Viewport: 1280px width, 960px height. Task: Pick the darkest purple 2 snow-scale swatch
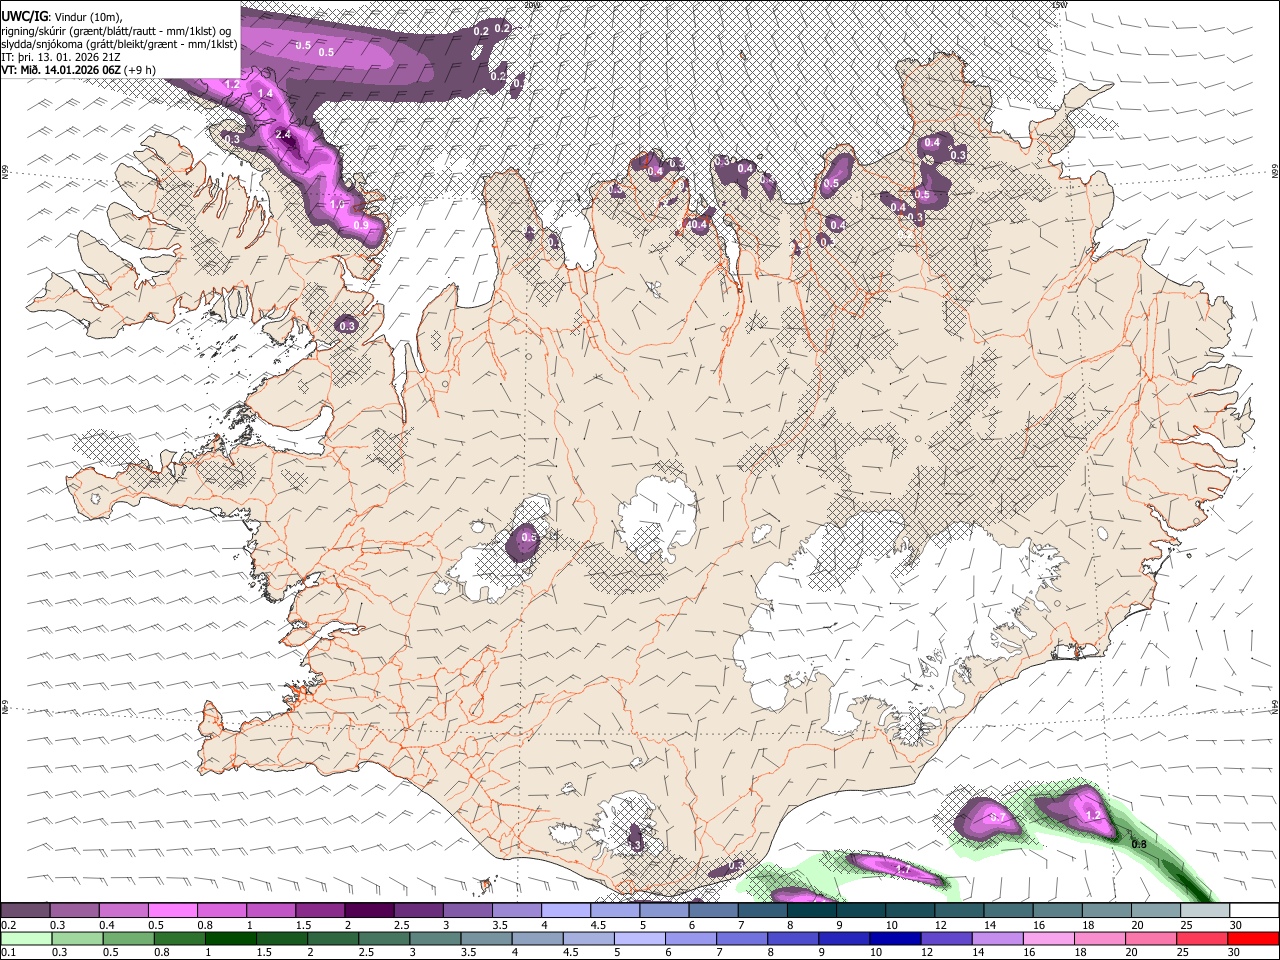coord(369,911)
